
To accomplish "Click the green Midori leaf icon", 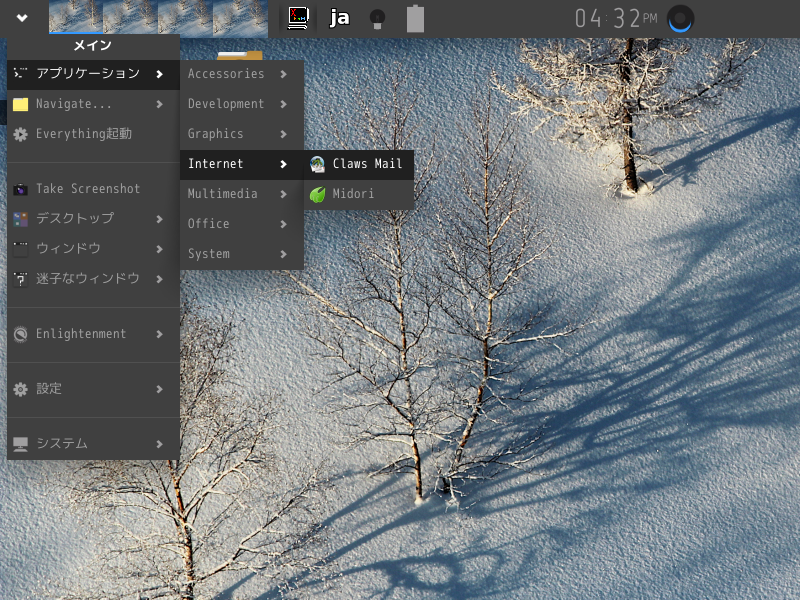I will point(317,194).
